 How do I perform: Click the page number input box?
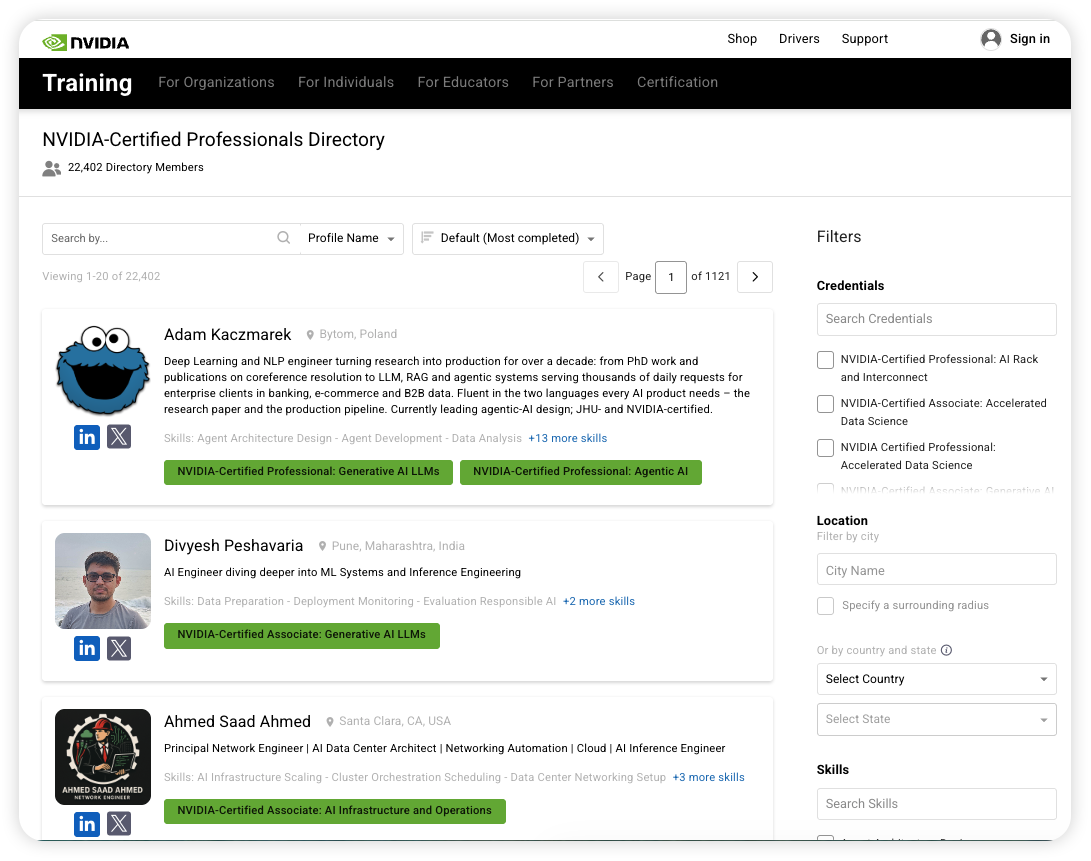click(x=671, y=277)
